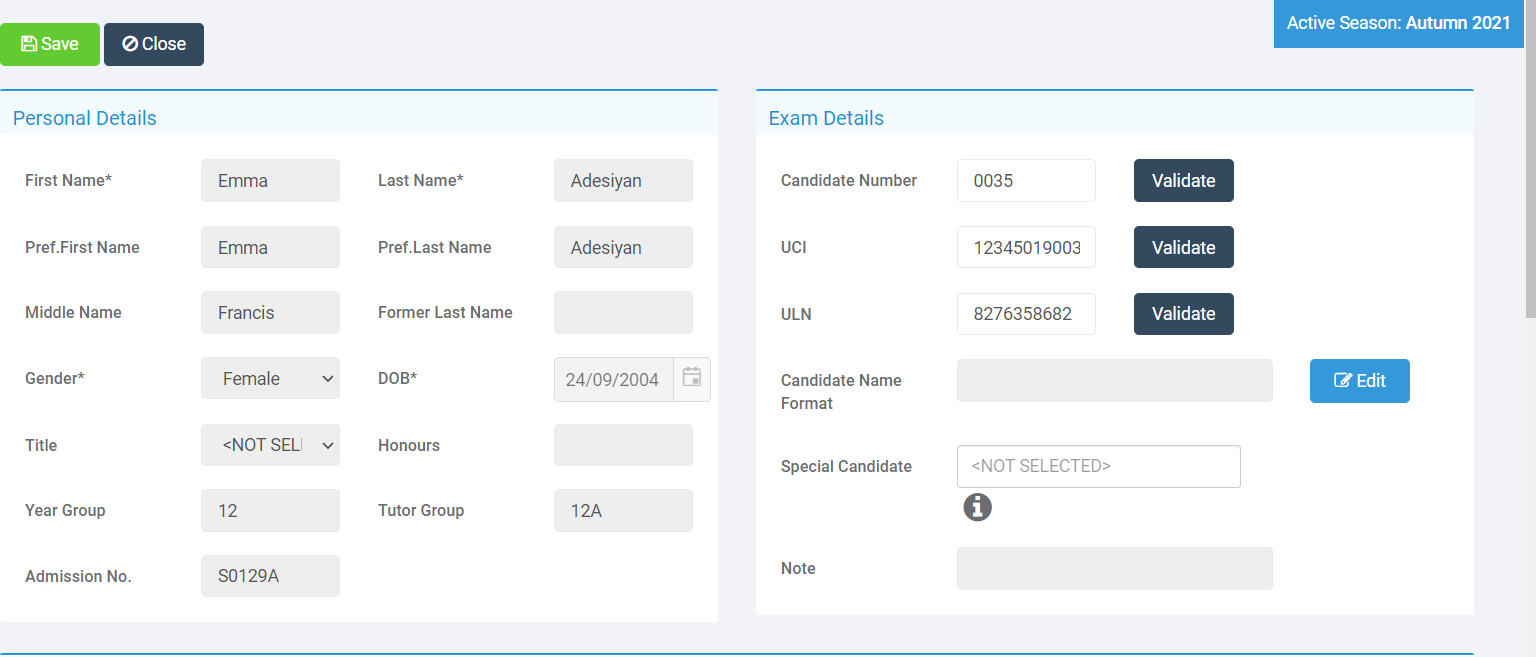This screenshot has width=1536, height=657.
Task: Click the Note input field
Action: (x=1114, y=568)
